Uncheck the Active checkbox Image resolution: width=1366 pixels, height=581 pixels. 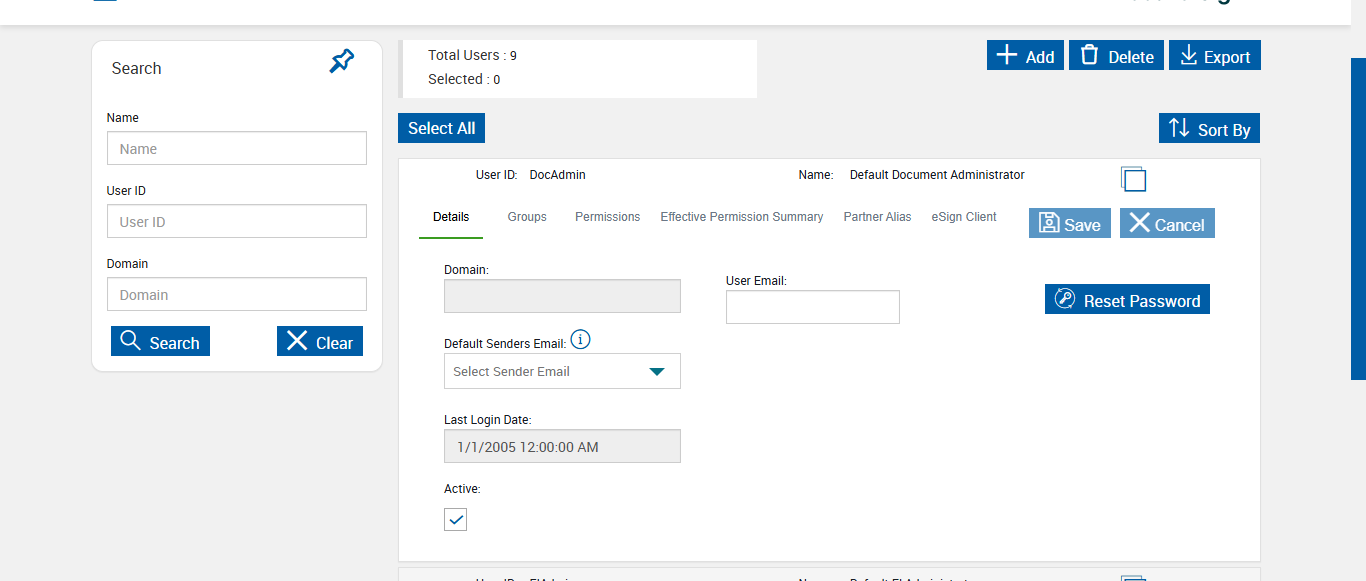pos(455,519)
